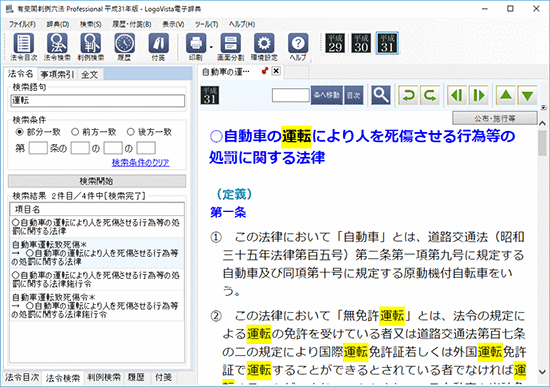Click the 第 article number input box
Screen dimensions: 550x387
point(38,148)
